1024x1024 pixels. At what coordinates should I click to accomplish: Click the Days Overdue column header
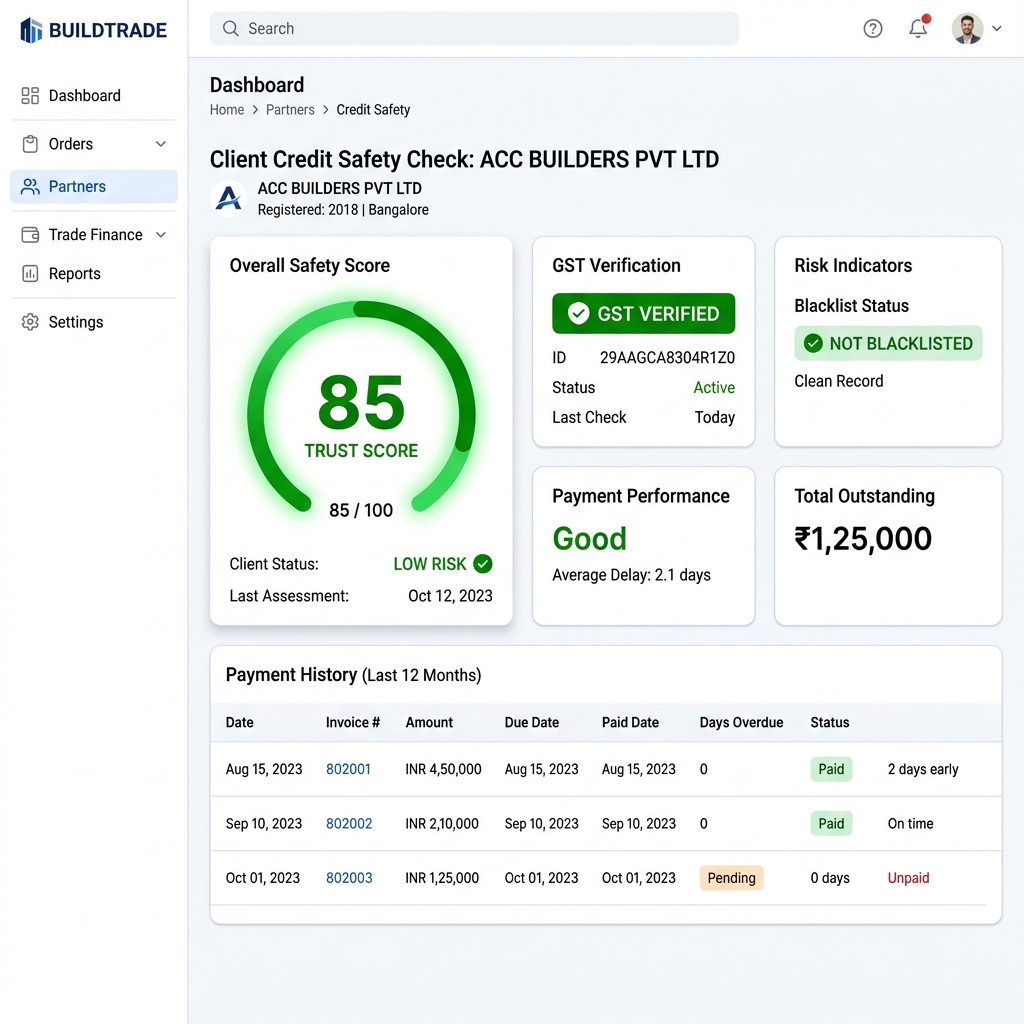pos(741,722)
